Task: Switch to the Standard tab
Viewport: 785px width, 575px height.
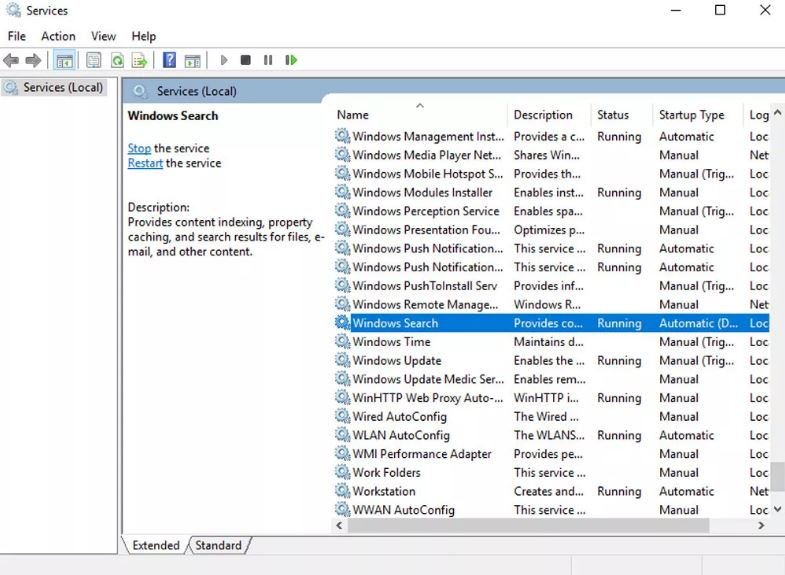Action: click(x=218, y=546)
